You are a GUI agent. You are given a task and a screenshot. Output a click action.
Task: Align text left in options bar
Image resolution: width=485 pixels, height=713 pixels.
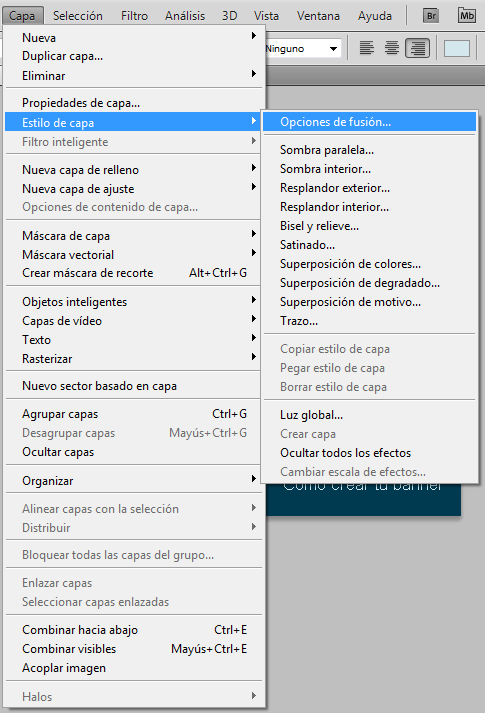point(367,48)
